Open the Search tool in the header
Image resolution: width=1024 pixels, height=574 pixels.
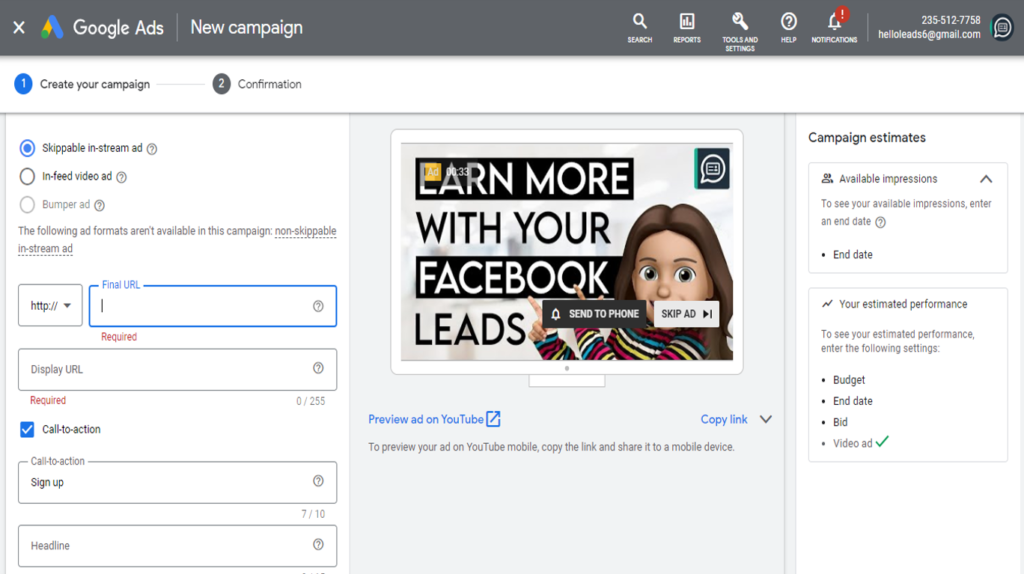click(x=639, y=28)
